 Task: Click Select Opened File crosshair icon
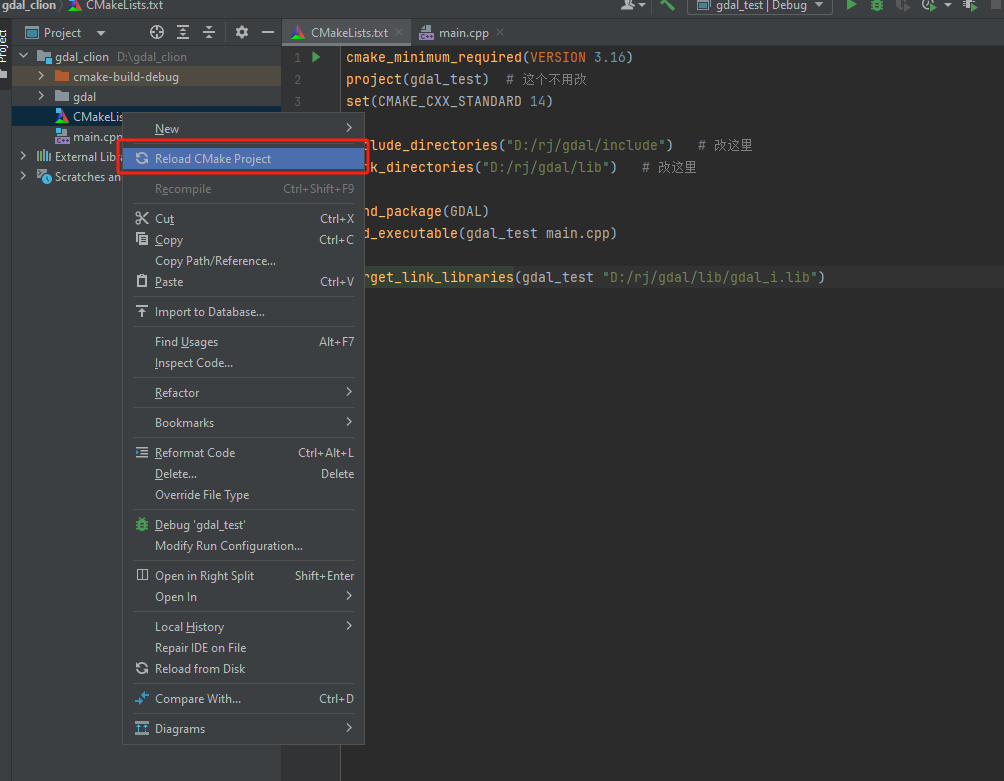(157, 33)
